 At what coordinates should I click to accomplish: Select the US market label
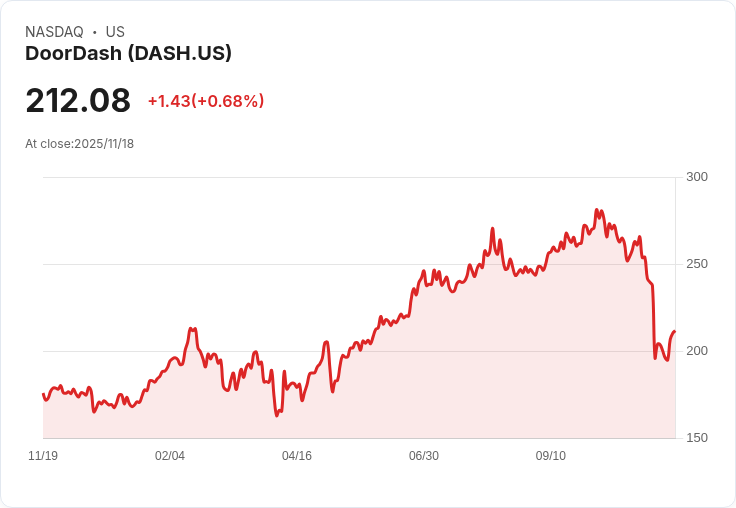(x=115, y=32)
